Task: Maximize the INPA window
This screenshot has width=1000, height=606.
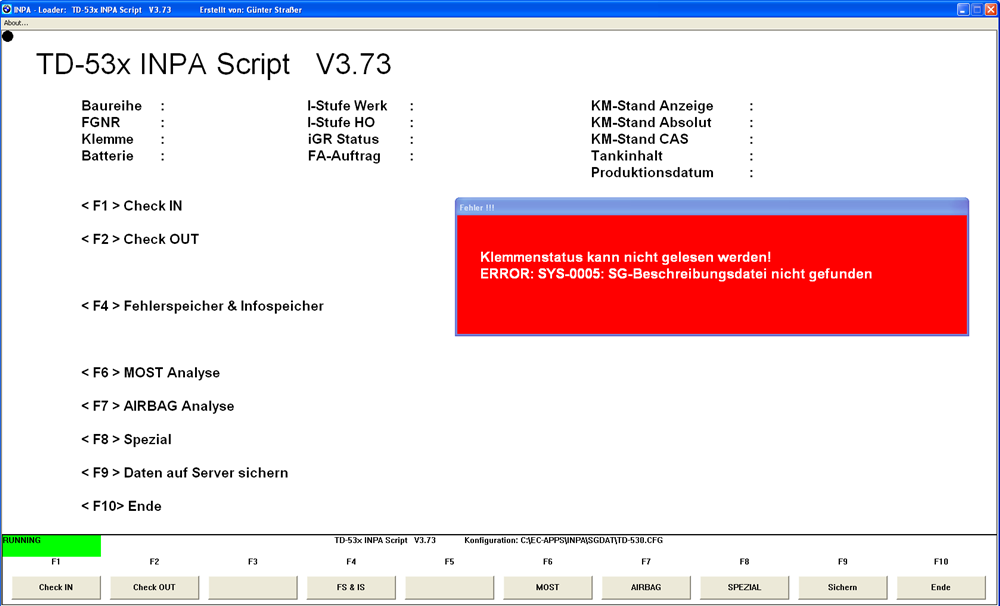Action: [x=976, y=9]
